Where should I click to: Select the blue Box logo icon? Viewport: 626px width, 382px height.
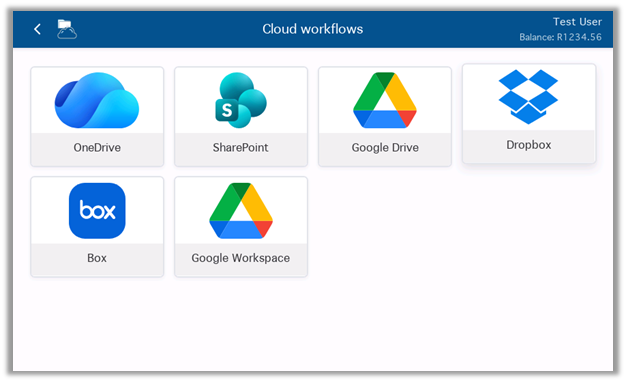click(x=97, y=211)
